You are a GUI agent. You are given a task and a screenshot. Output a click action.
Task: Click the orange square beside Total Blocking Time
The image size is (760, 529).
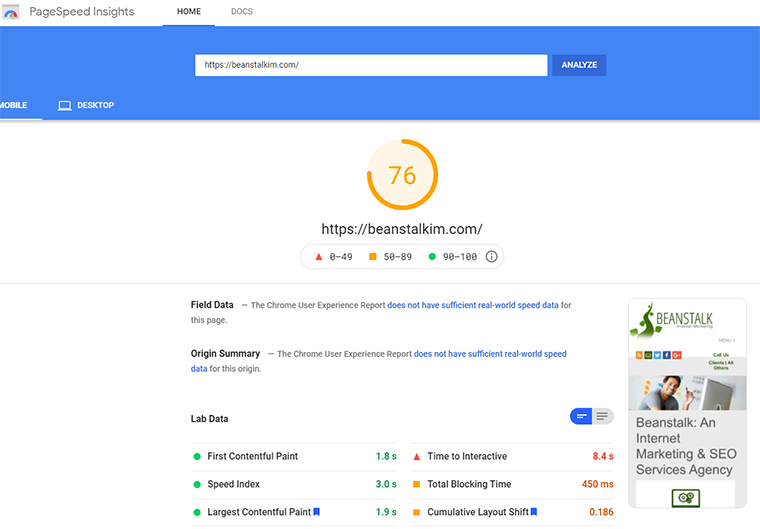point(416,484)
